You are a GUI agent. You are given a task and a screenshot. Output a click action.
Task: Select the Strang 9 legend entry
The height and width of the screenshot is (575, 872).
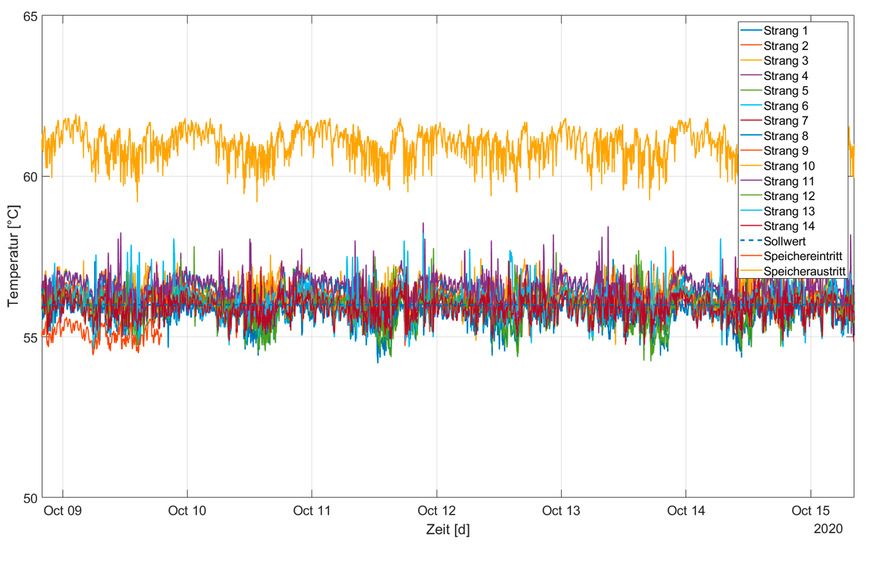pyautogui.click(x=785, y=151)
